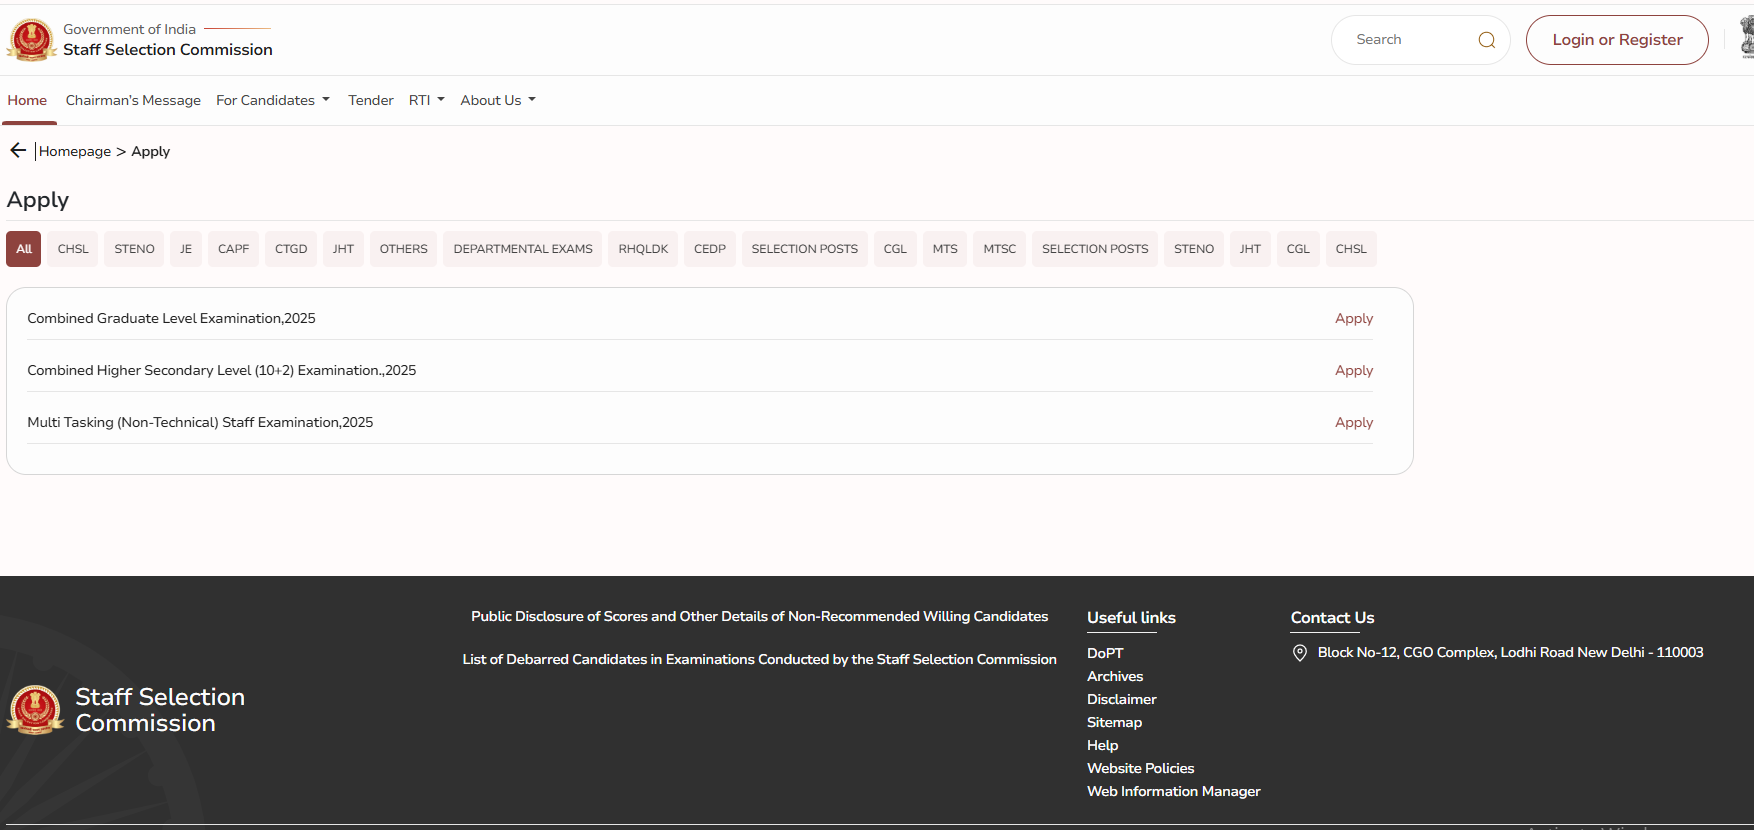Image resolution: width=1754 pixels, height=830 pixels.
Task: Click the search magnifier icon
Action: (1486, 40)
